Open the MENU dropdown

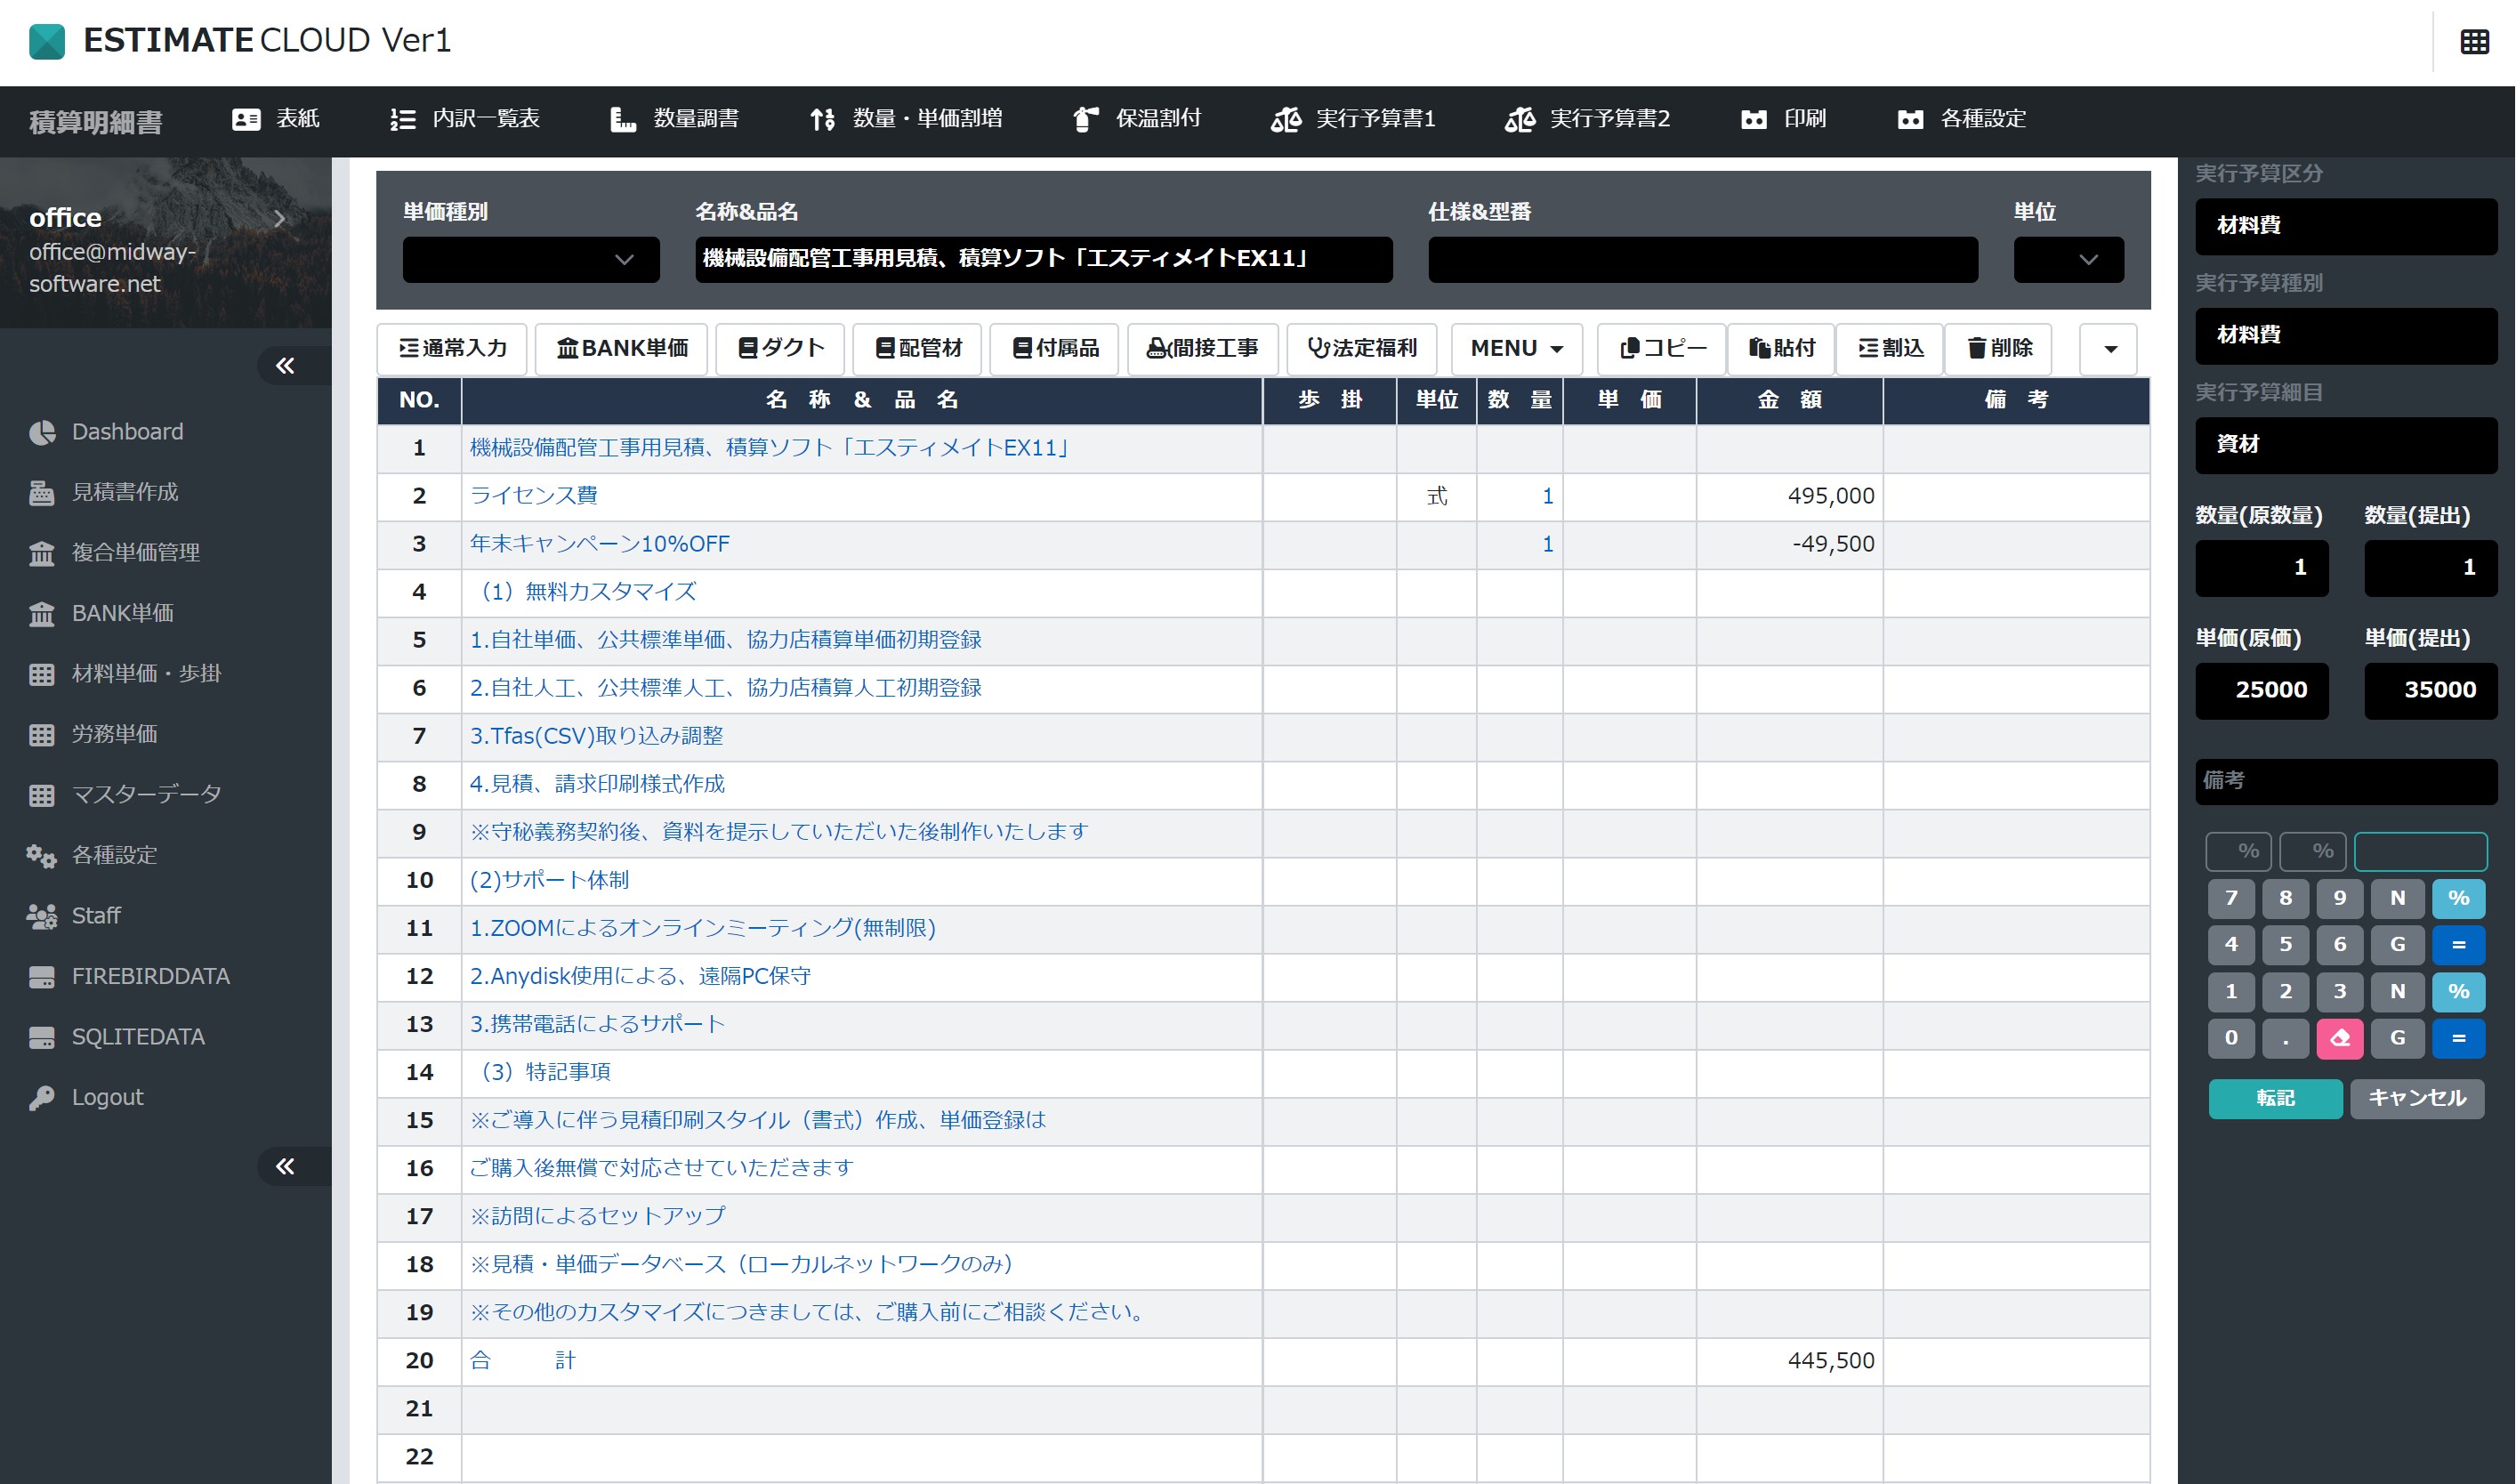[x=1516, y=349]
